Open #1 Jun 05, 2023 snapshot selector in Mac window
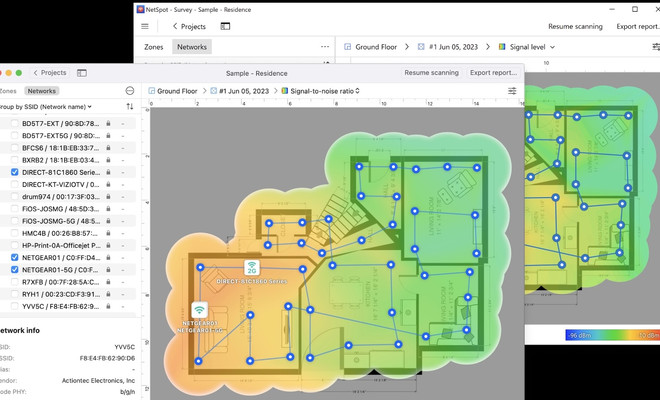Screen dimensions: 660x400 [244, 91]
